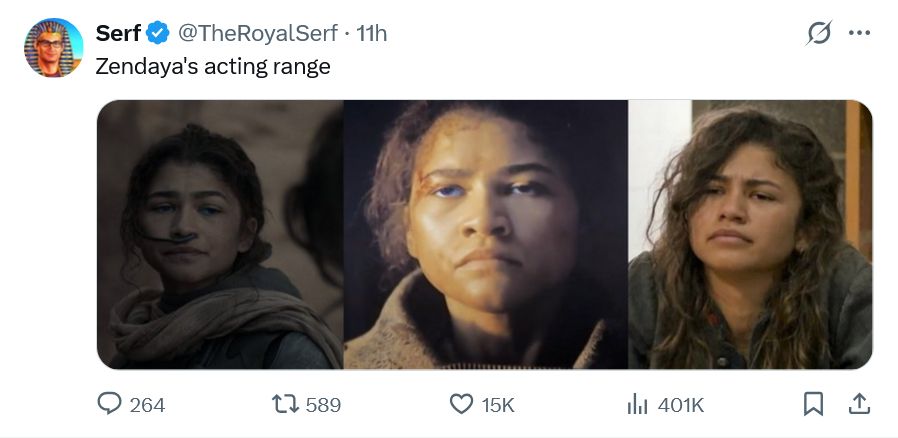
Task: Click the 264 replies count
Action: click(x=147, y=405)
